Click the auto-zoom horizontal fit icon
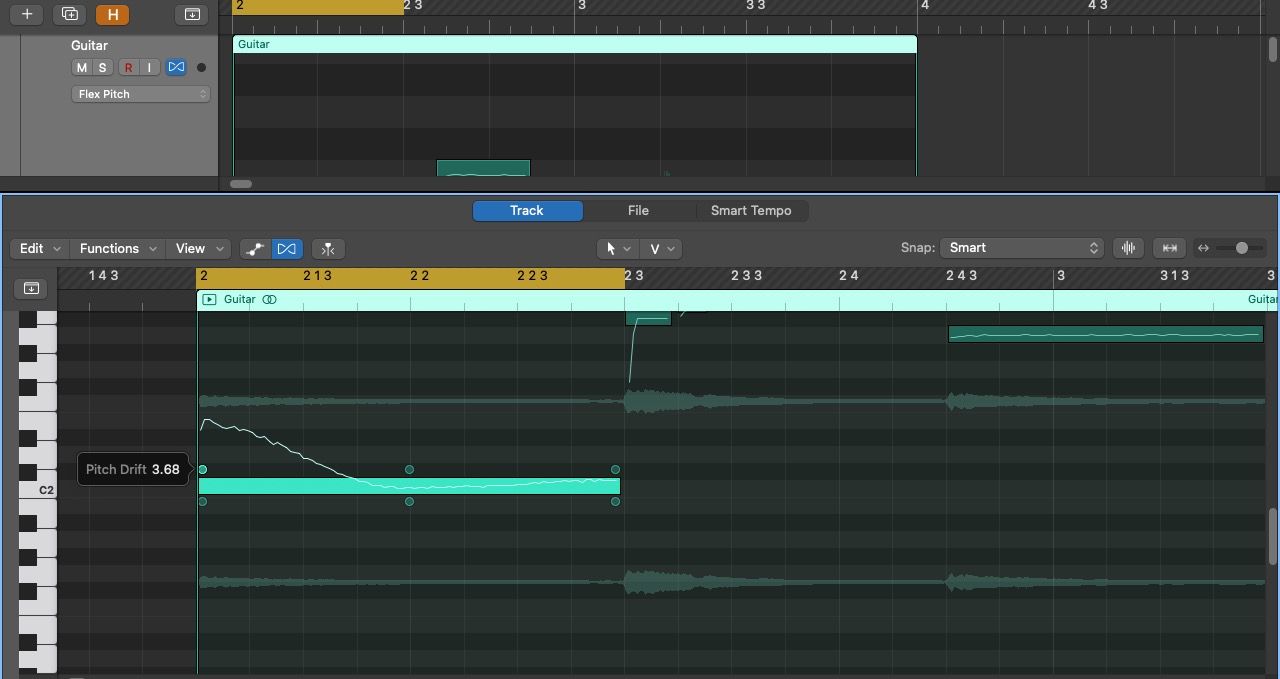This screenshot has height=679, width=1280. [1168, 247]
